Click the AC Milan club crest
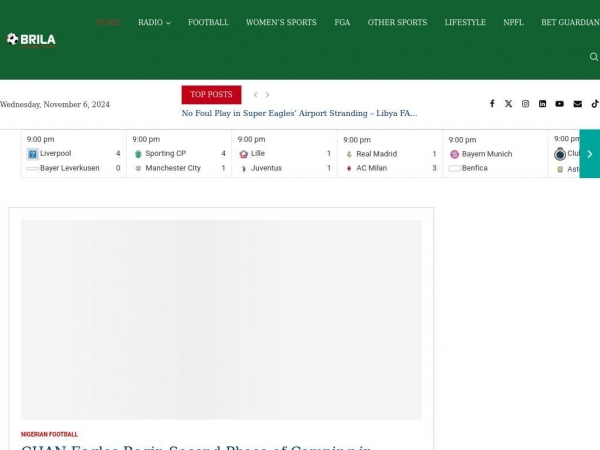 [x=349, y=168]
